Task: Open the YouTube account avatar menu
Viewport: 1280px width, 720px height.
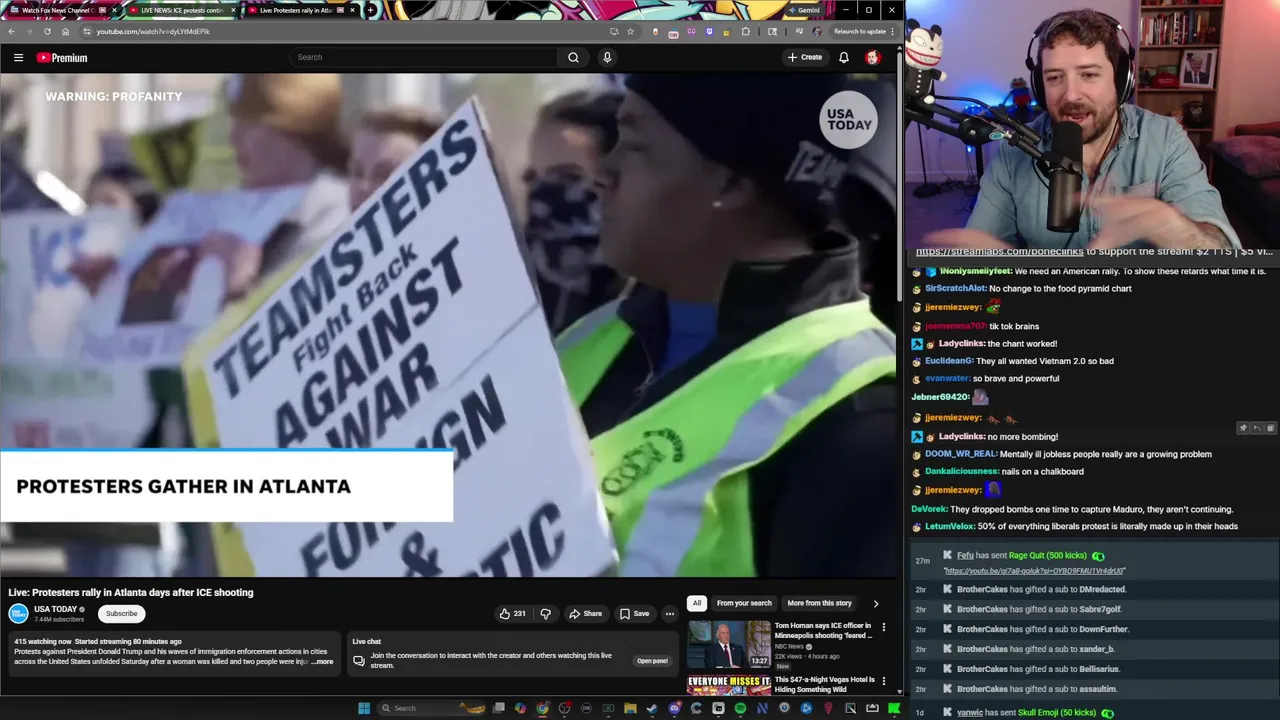Action: (873, 57)
